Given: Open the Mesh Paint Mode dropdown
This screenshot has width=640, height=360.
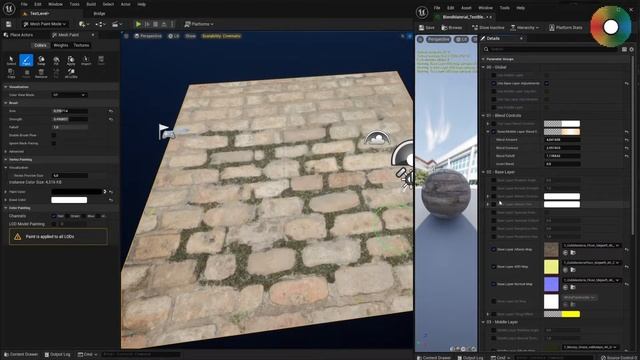Looking at the screenshot, I should (x=45, y=24).
